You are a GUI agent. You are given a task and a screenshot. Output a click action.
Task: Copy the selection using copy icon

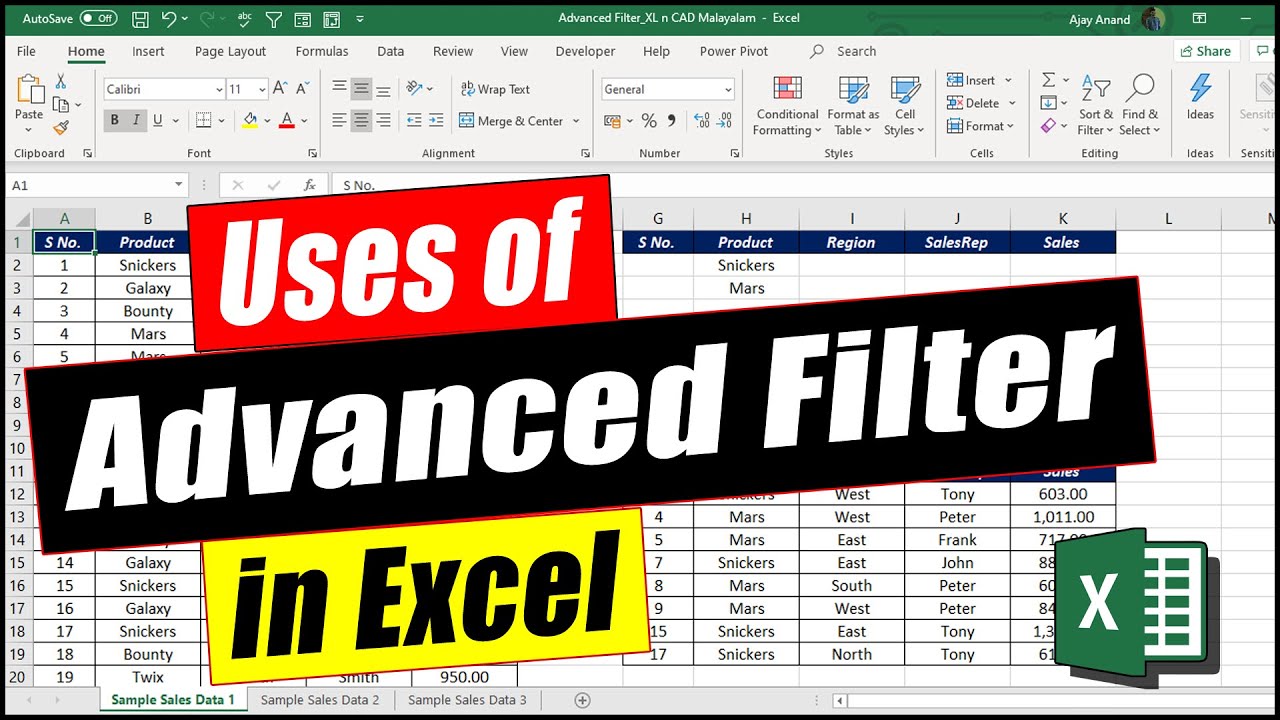[61, 105]
